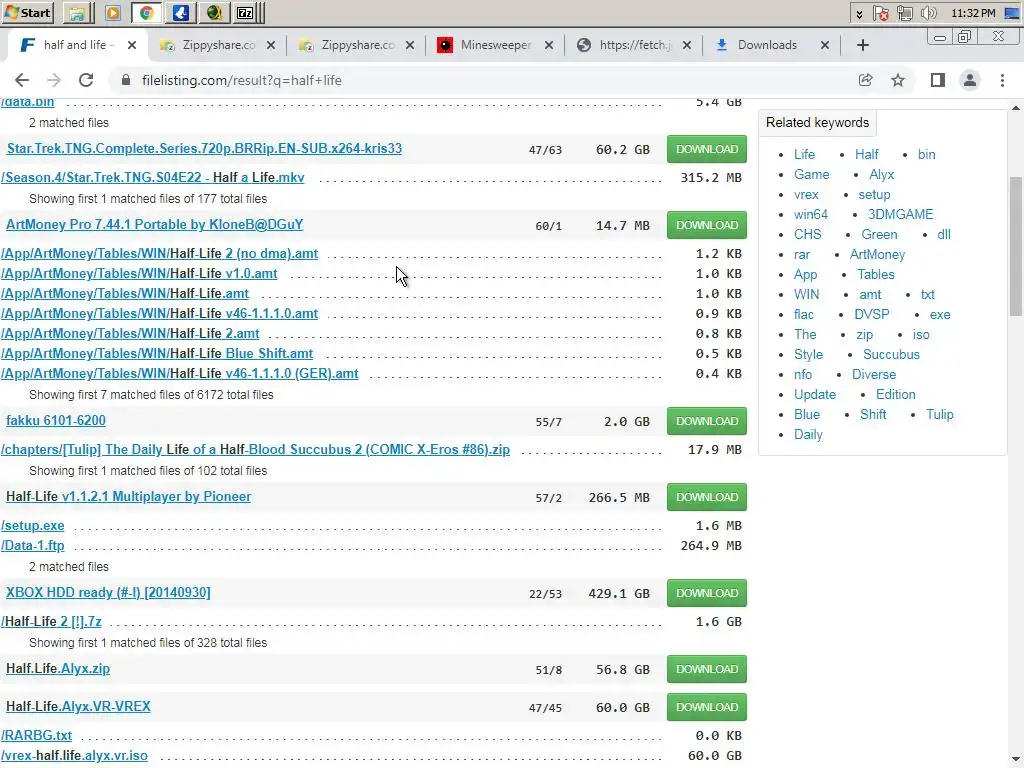Viewport: 1024px width, 768px height.
Task: Open file explorer from the taskbar
Action: click(x=77, y=12)
